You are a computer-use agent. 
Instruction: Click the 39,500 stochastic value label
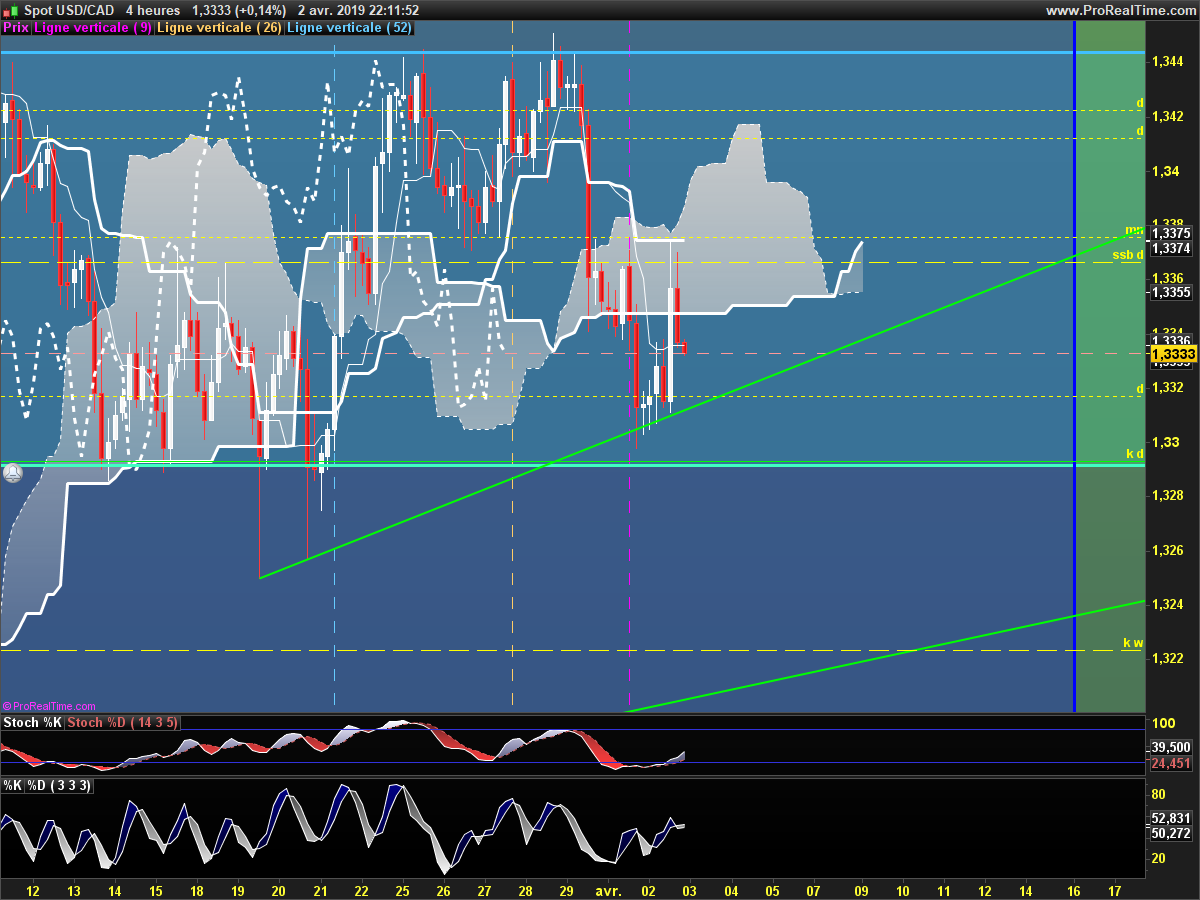(1171, 747)
